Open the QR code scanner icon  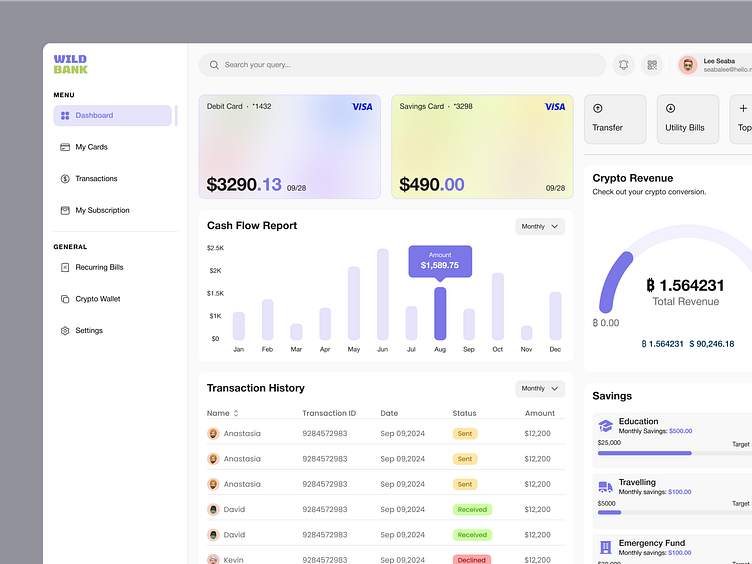click(652, 65)
